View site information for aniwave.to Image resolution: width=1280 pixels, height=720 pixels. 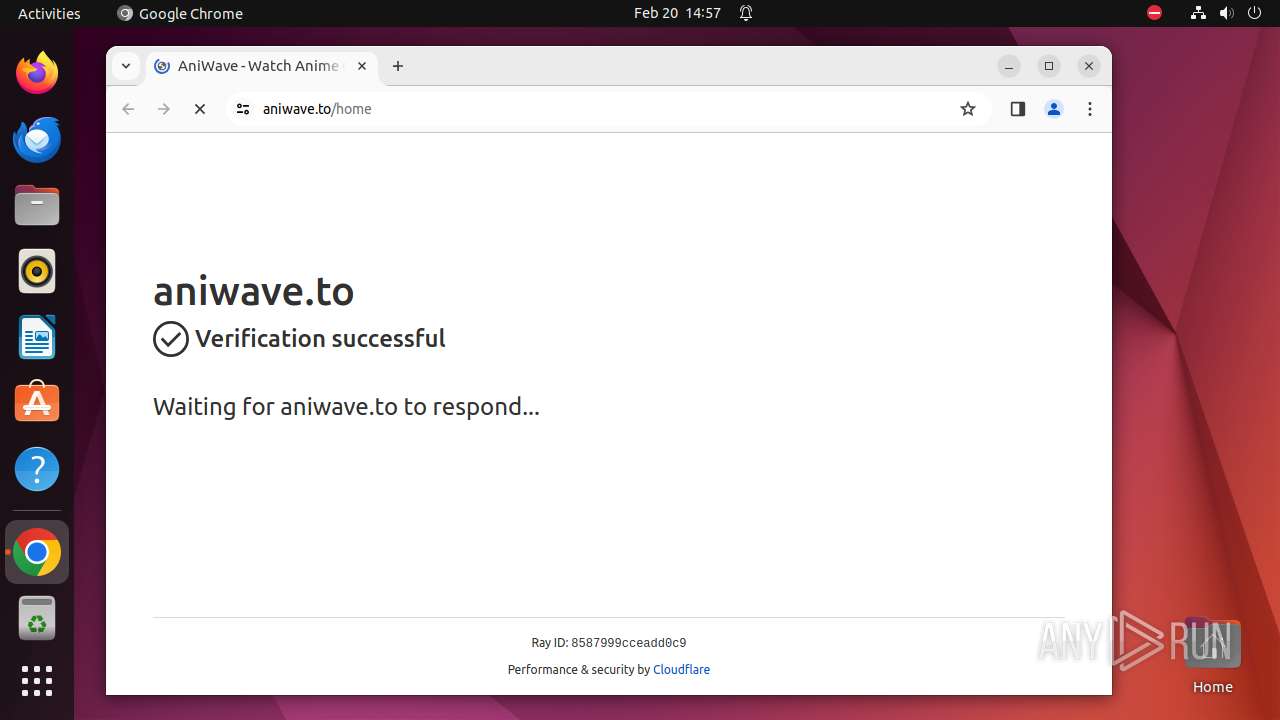[242, 109]
